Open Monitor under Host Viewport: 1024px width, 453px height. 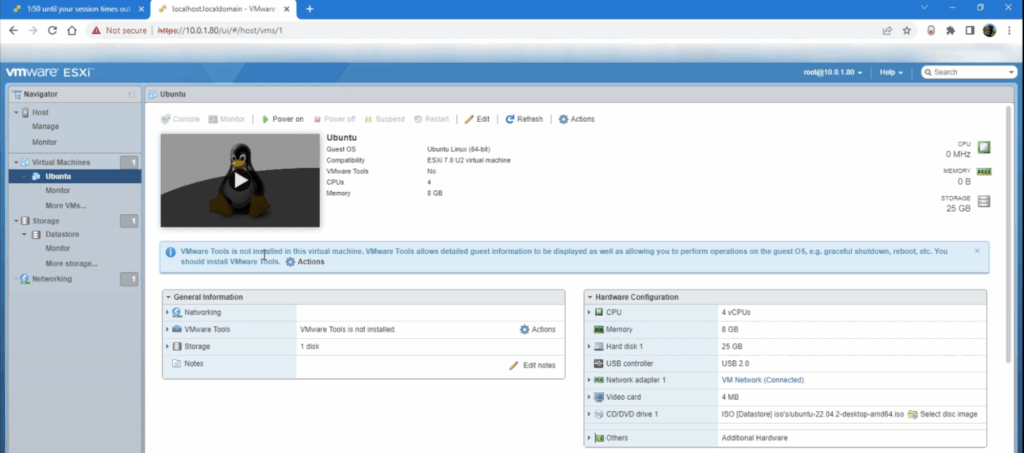(44, 142)
